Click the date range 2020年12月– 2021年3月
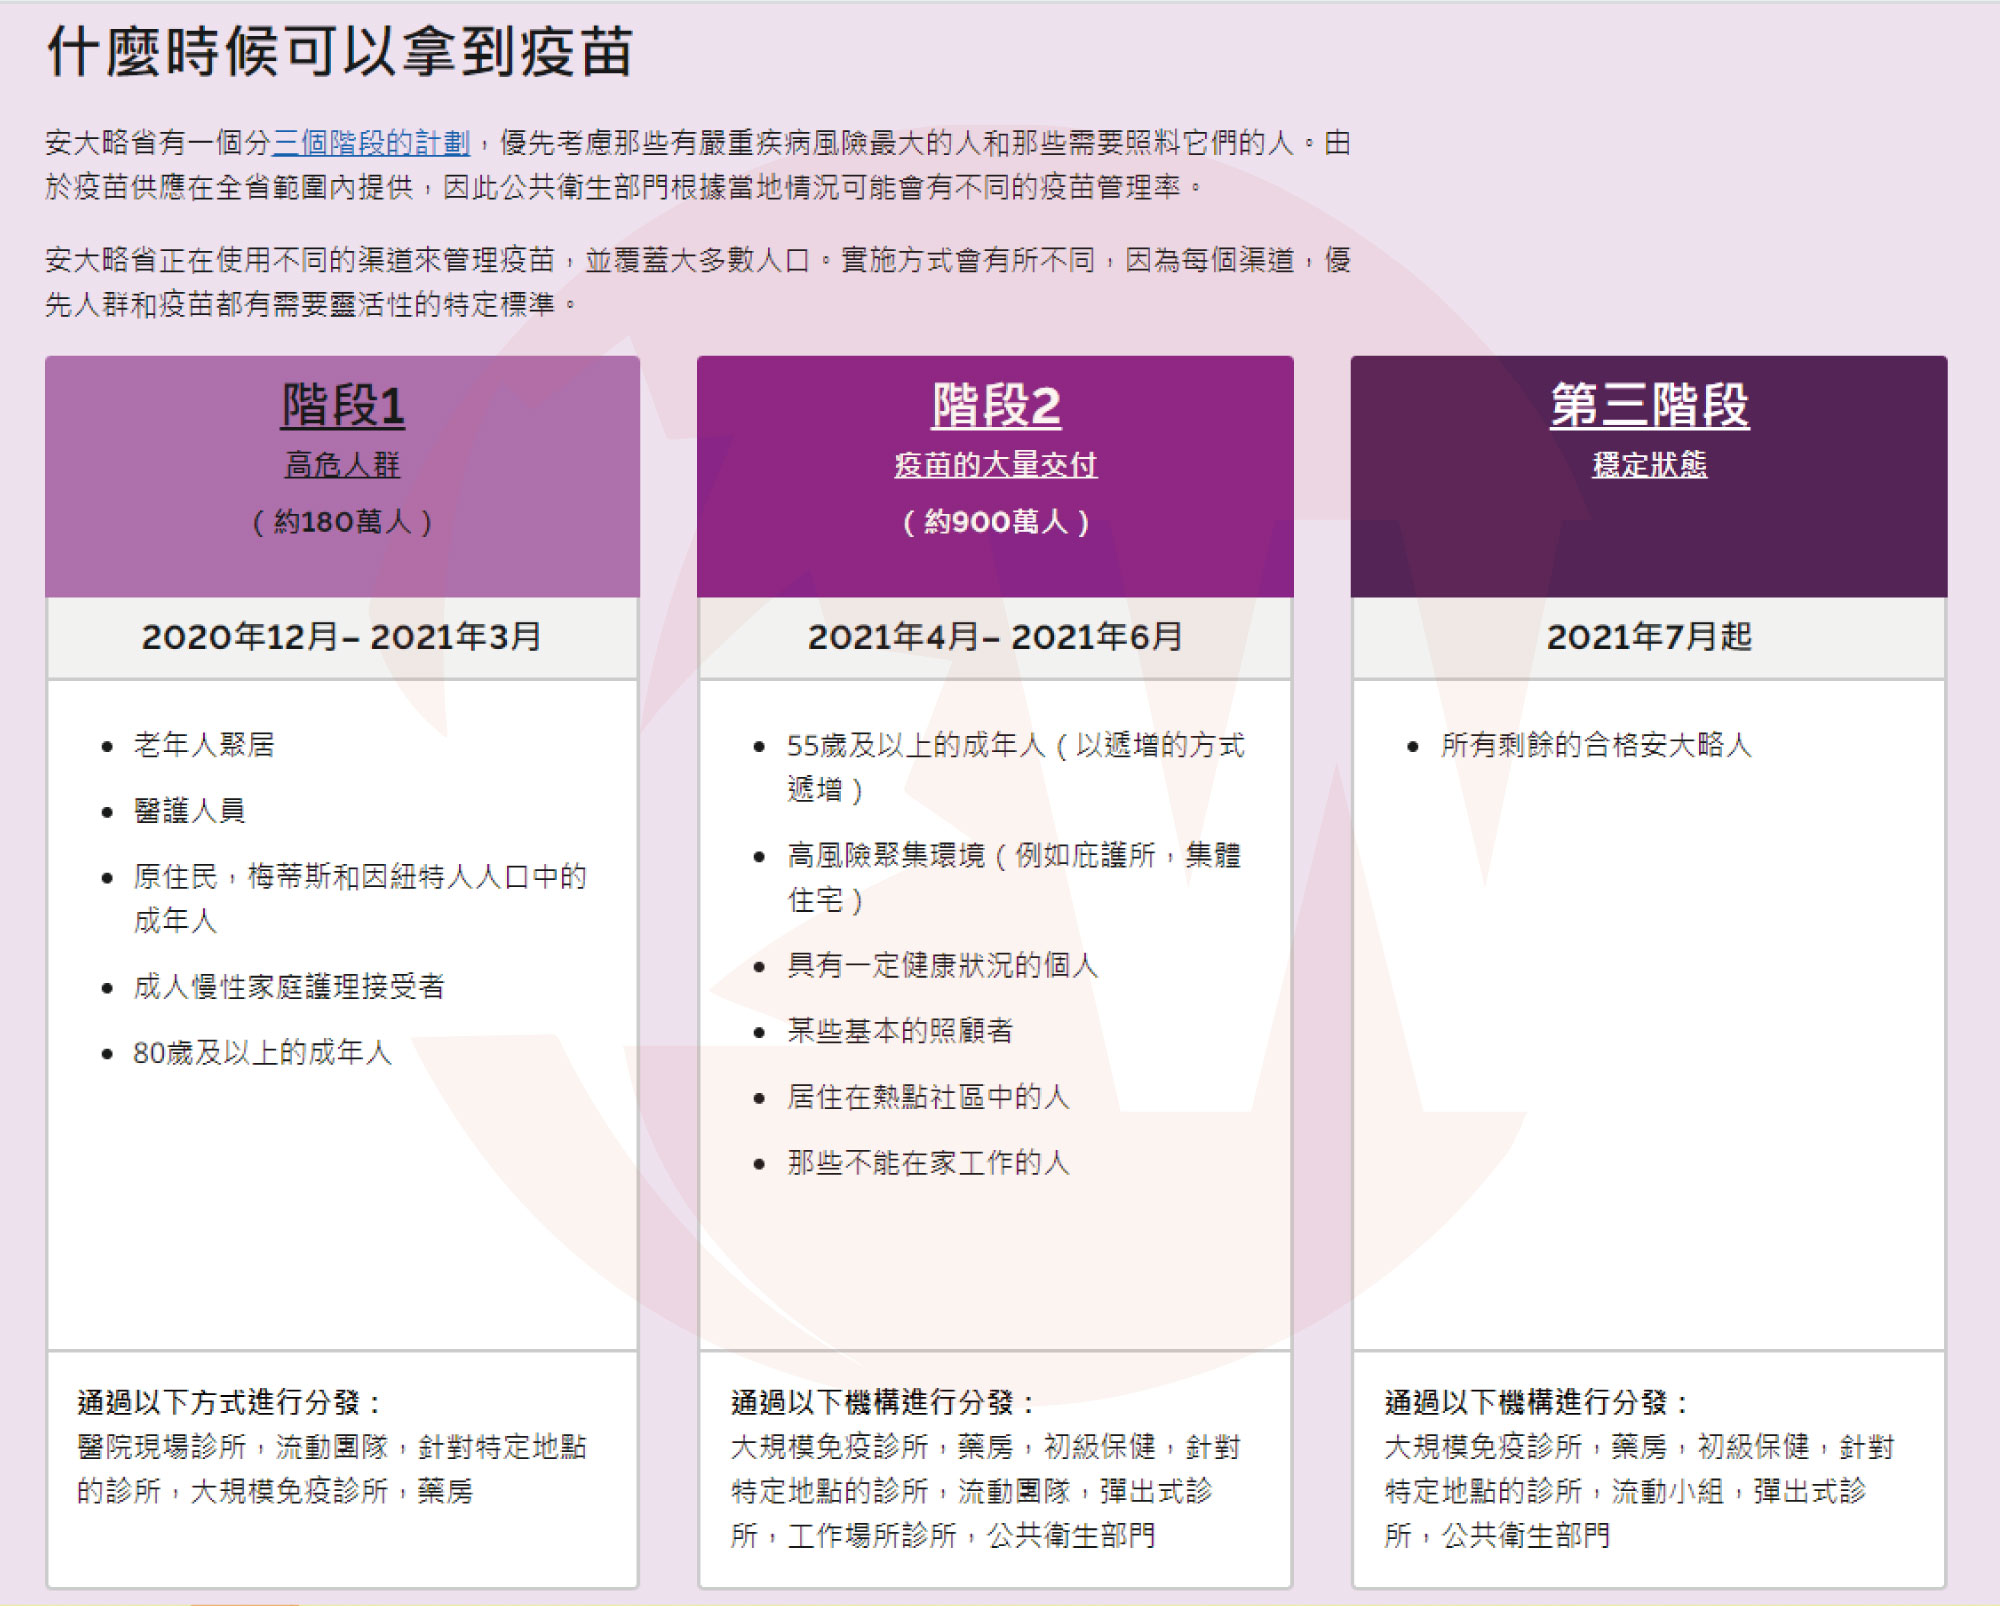Image resolution: width=2000 pixels, height=1606 pixels. pos(342,636)
